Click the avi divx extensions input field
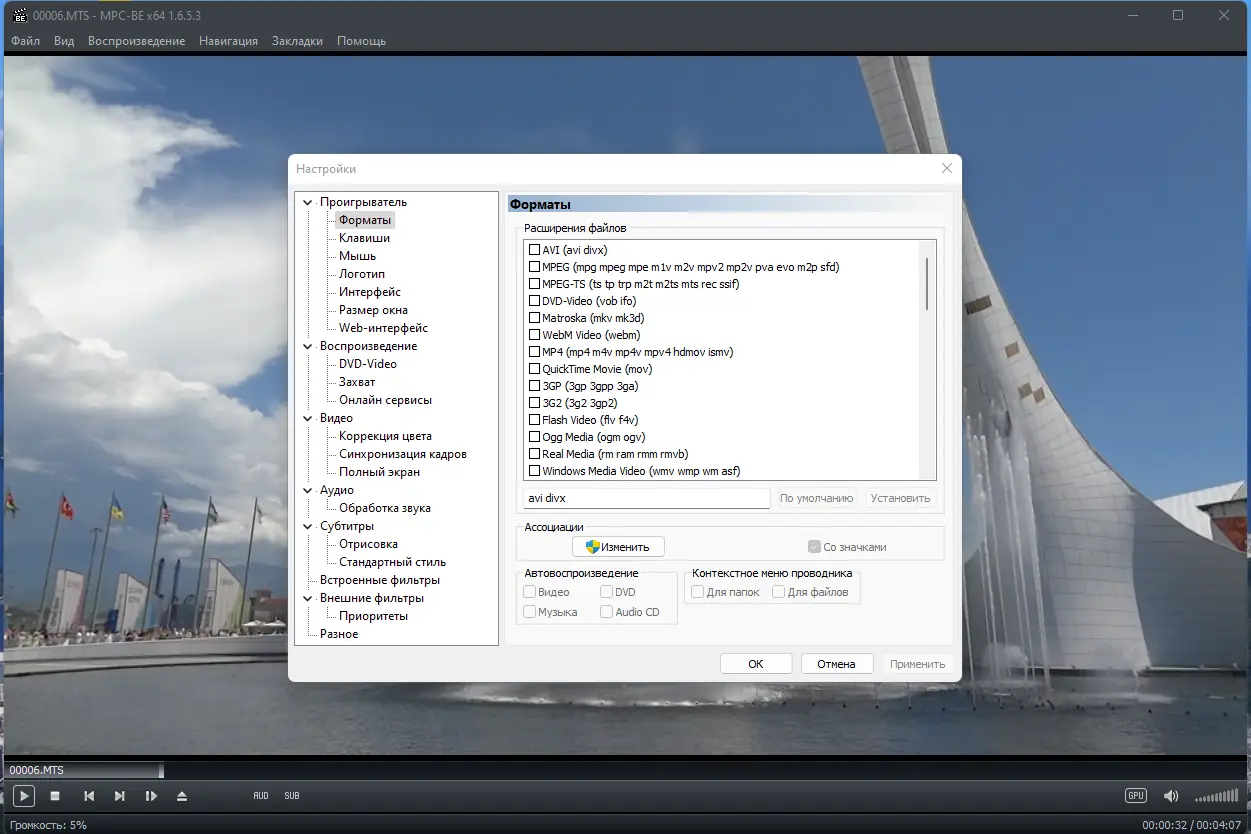The image size is (1251, 834). pyautogui.click(x=645, y=497)
